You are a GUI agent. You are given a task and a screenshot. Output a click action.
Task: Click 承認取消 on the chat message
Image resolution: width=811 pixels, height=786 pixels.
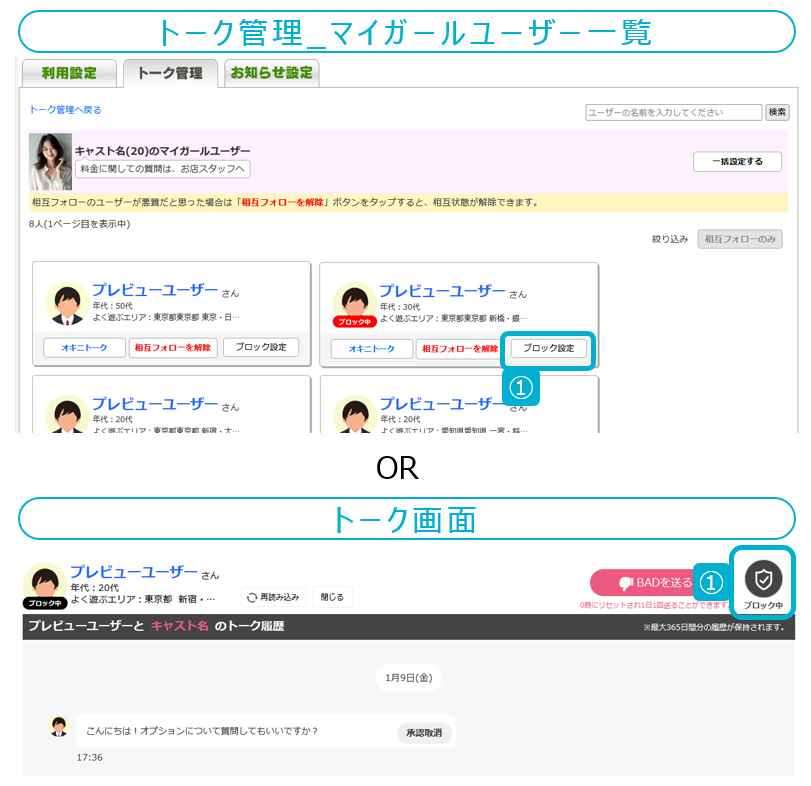pyautogui.click(x=424, y=733)
